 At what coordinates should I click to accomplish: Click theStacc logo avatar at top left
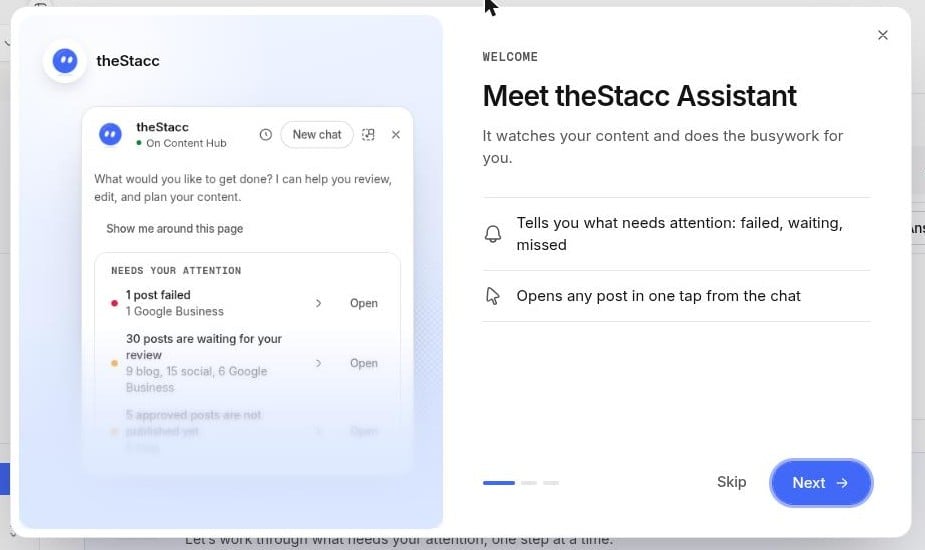(x=65, y=61)
